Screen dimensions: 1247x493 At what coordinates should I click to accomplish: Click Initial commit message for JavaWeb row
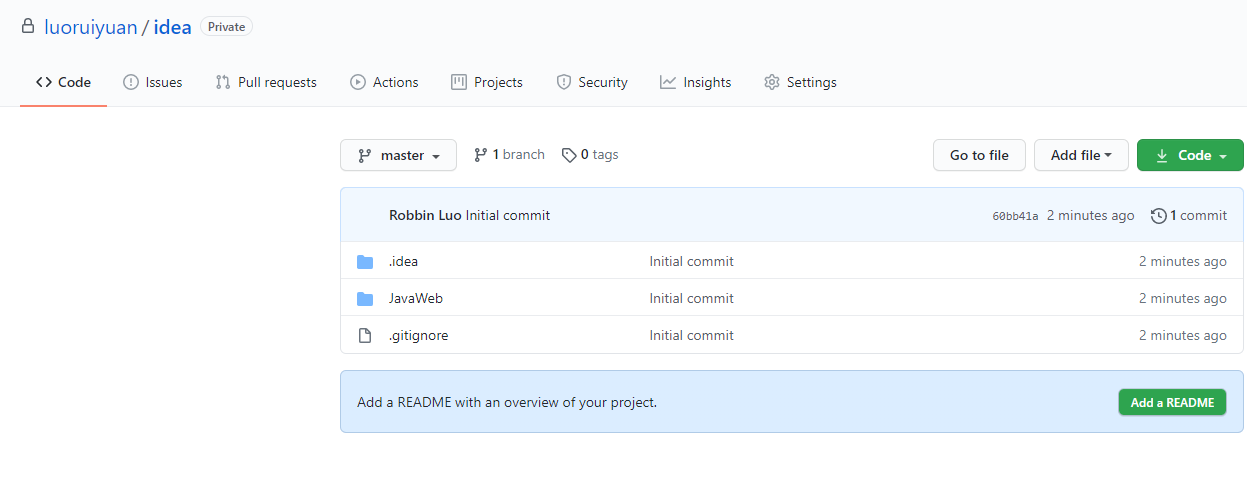click(x=691, y=298)
